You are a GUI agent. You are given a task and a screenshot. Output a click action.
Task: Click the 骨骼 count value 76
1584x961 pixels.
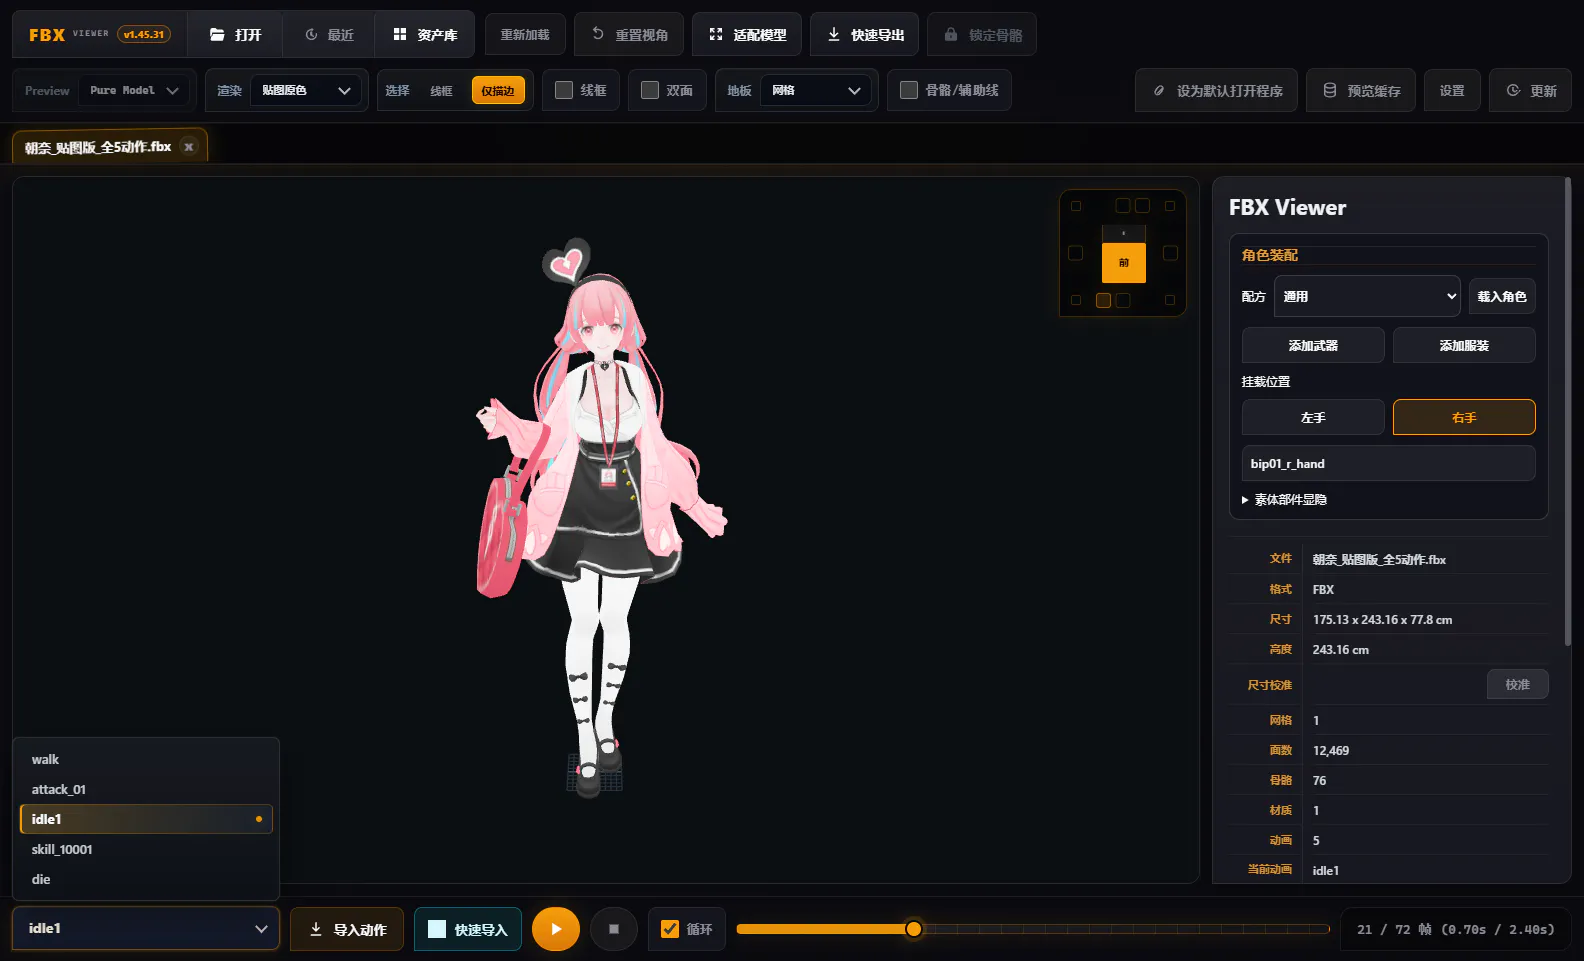1319,781
